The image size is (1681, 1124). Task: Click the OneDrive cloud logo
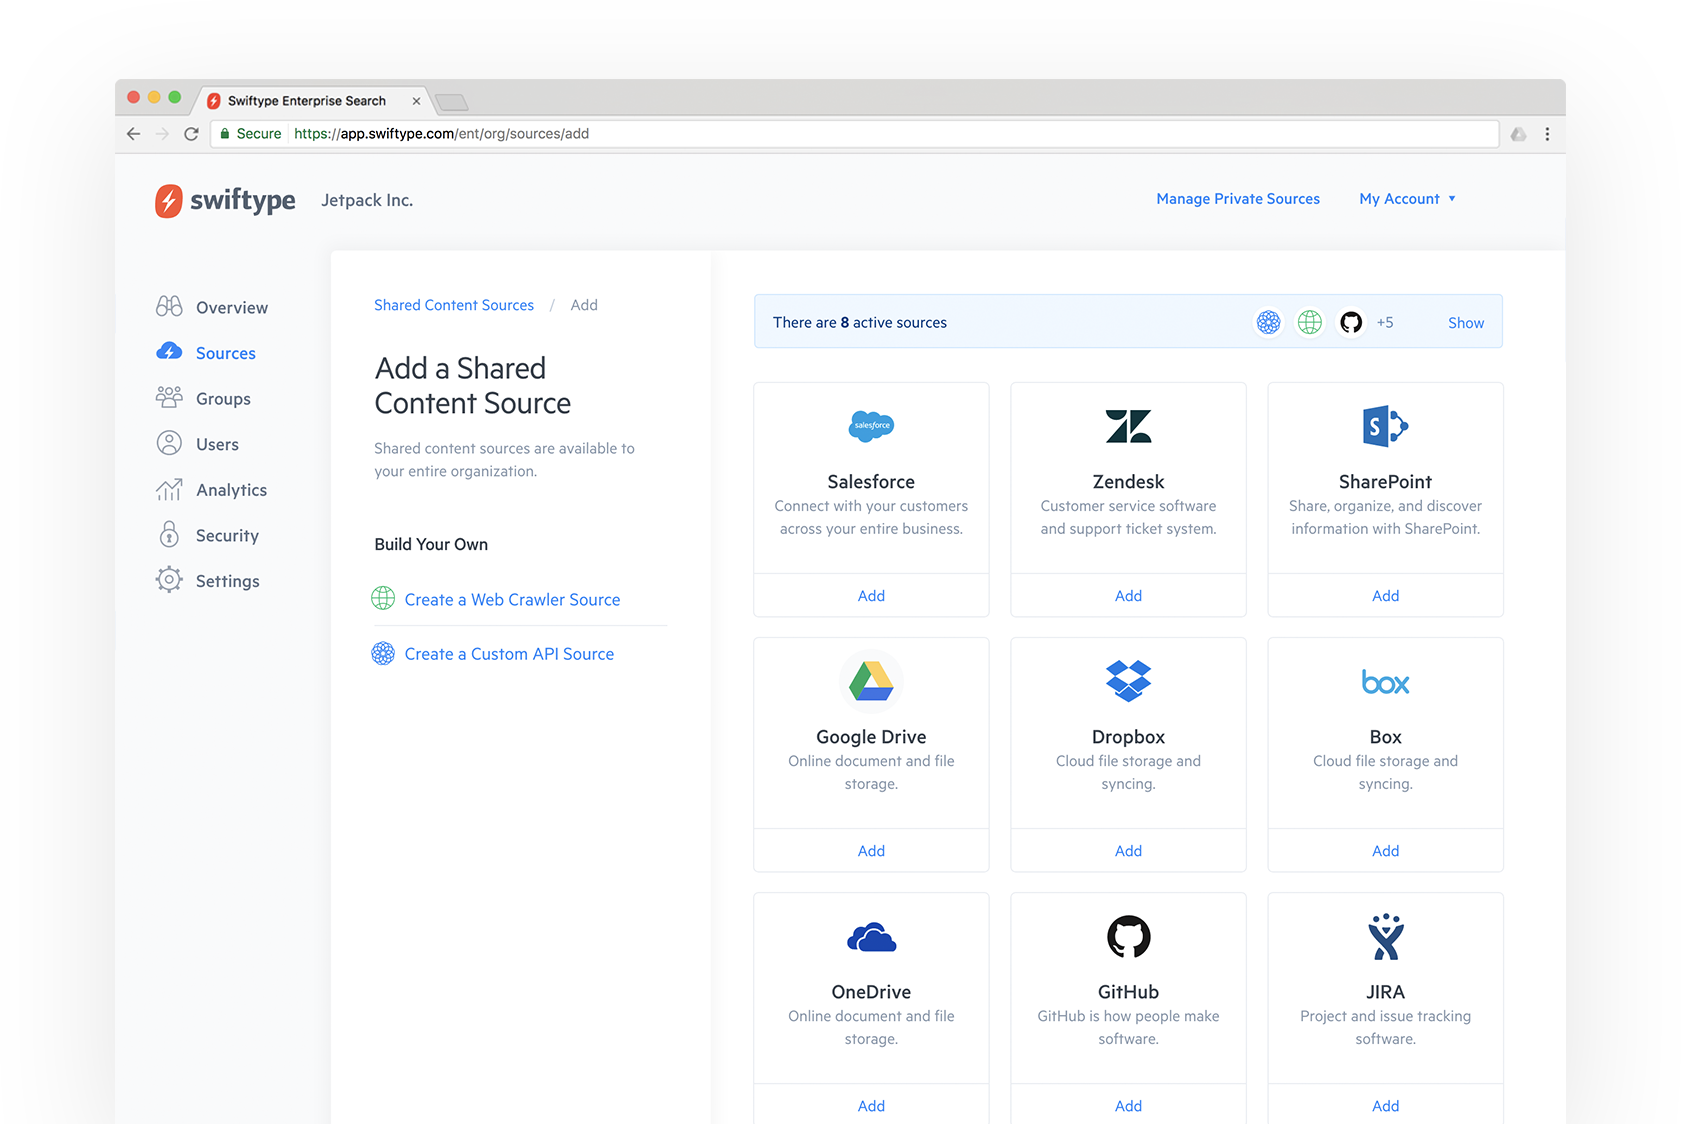coord(871,937)
